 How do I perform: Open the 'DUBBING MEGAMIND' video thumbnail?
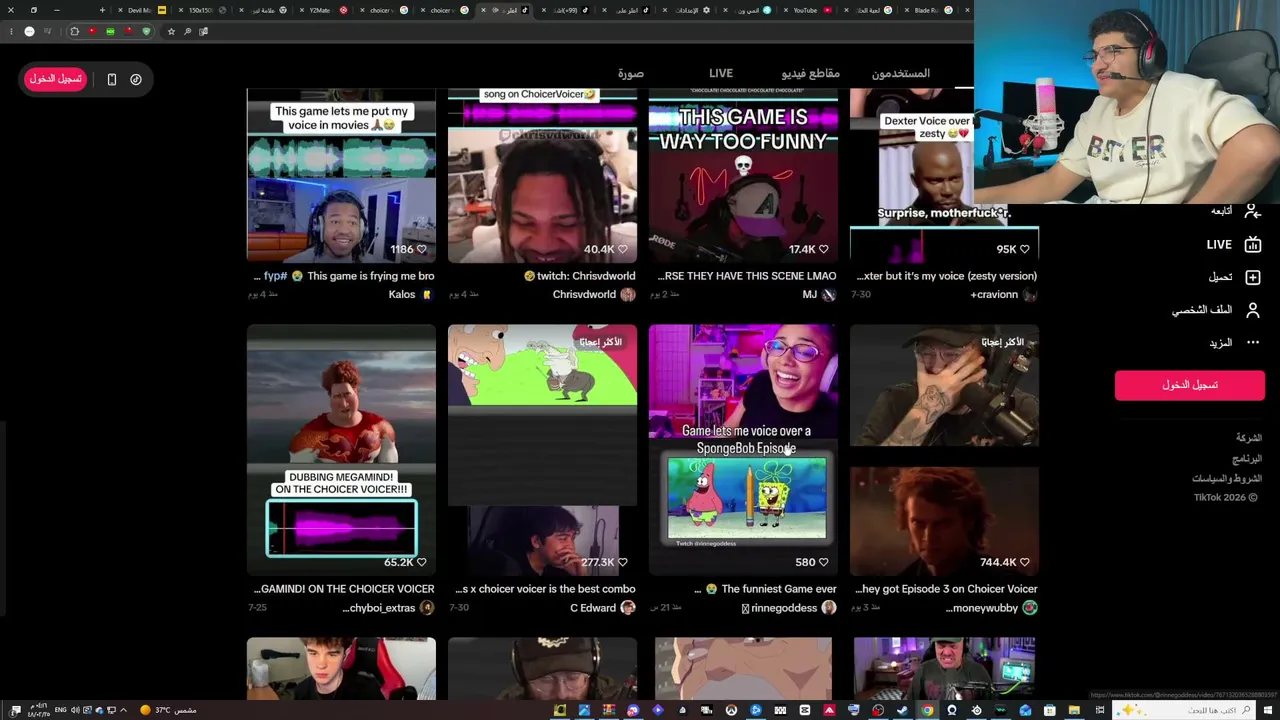[x=341, y=450]
